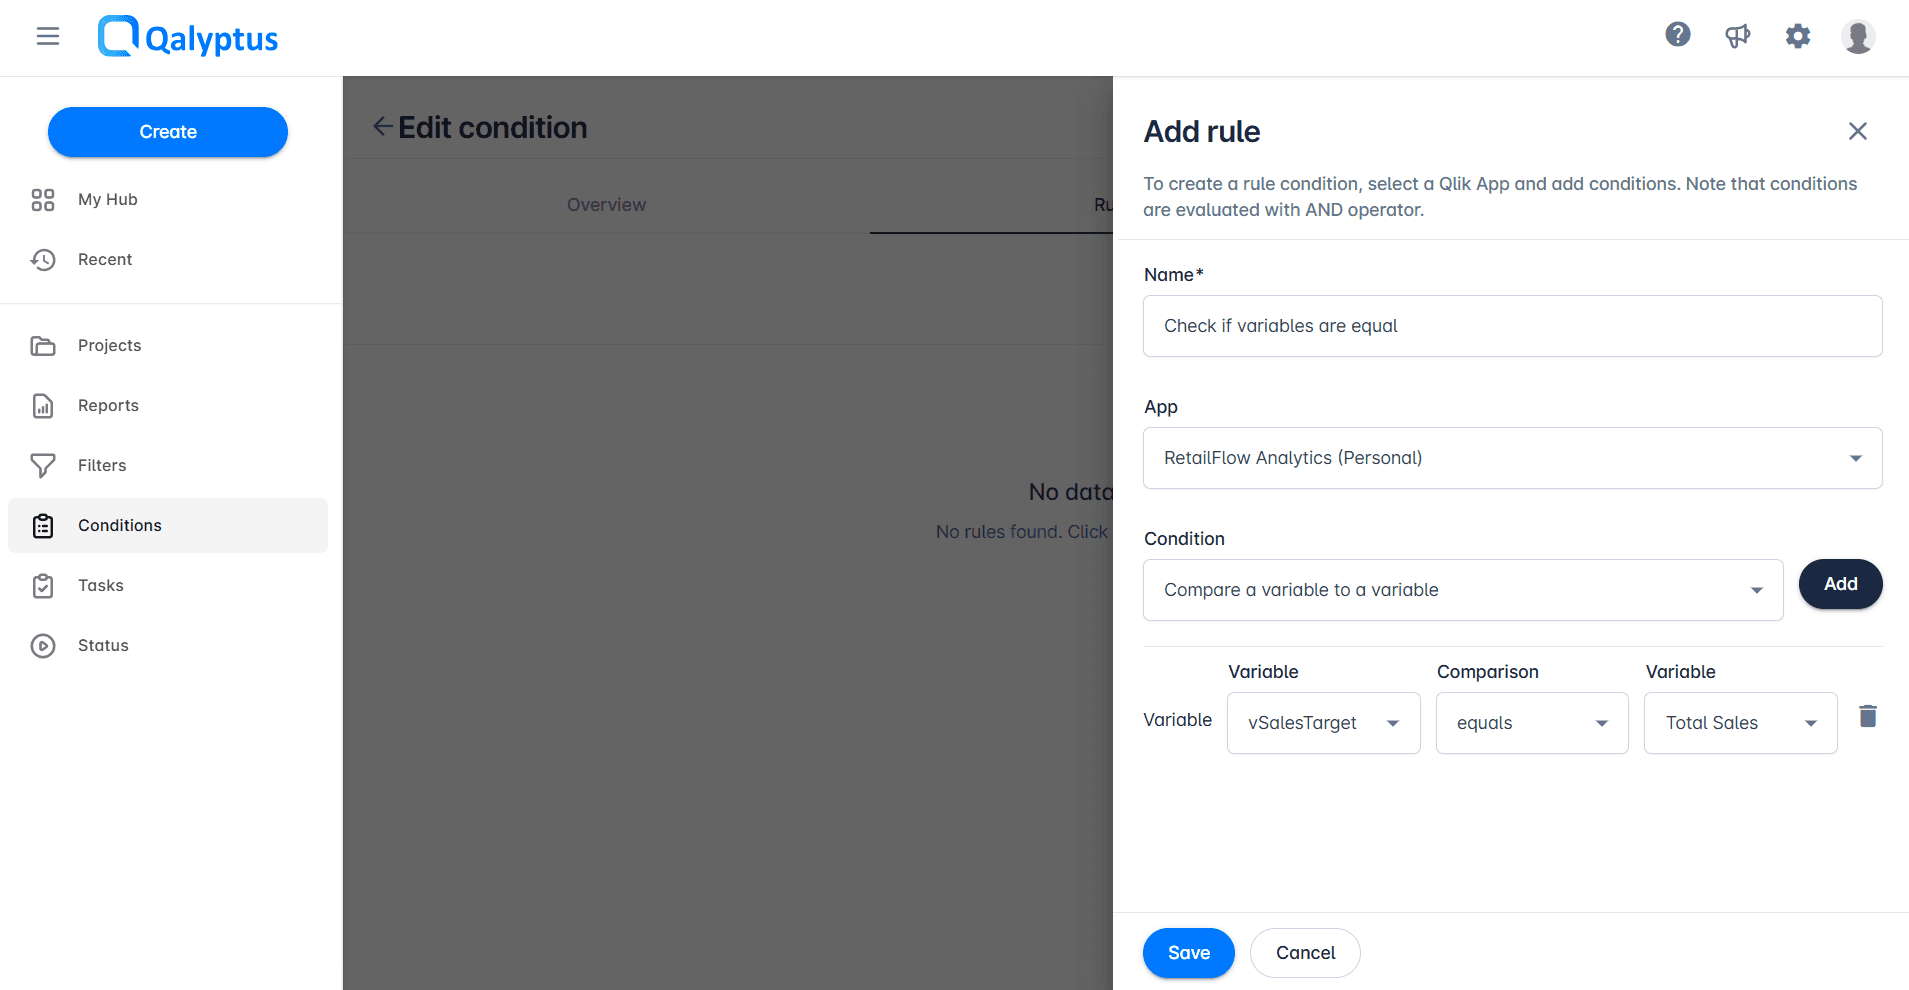Delete the variable condition with the trash icon
This screenshot has height=990, width=1909.
click(1868, 716)
